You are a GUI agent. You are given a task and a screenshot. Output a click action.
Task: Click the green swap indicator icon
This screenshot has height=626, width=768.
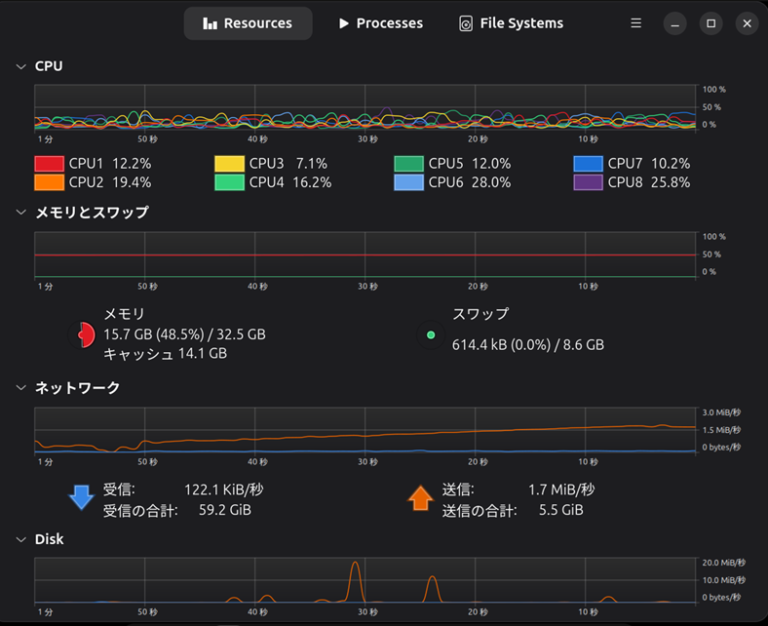pyautogui.click(x=431, y=335)
